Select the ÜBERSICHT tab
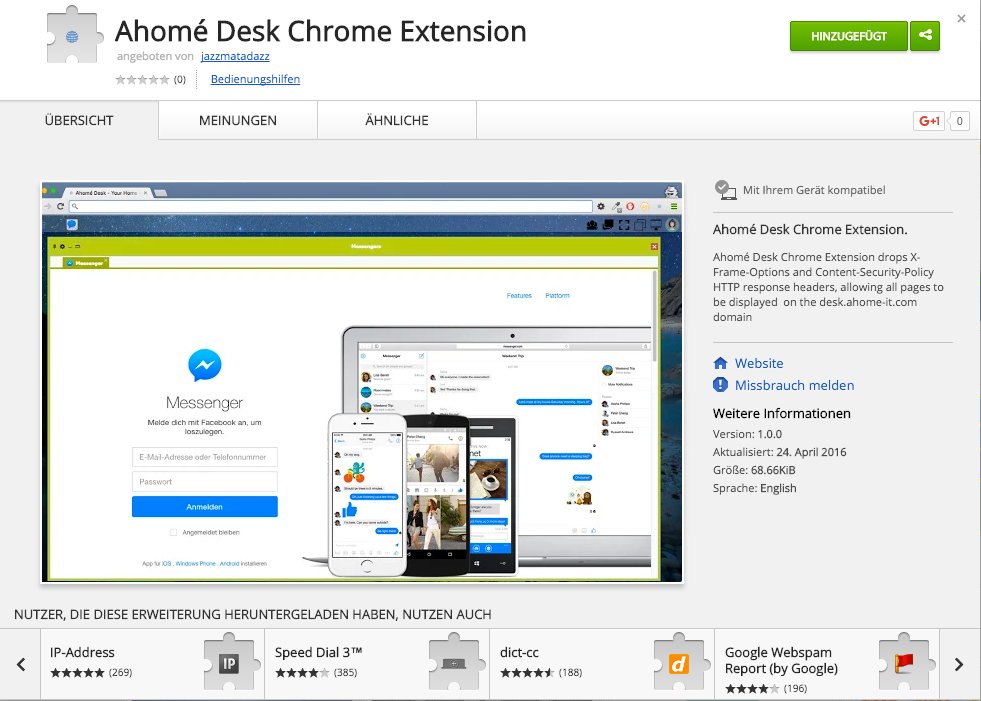The height and width of the screenshot is (701, 981). [x=79, y=120]
